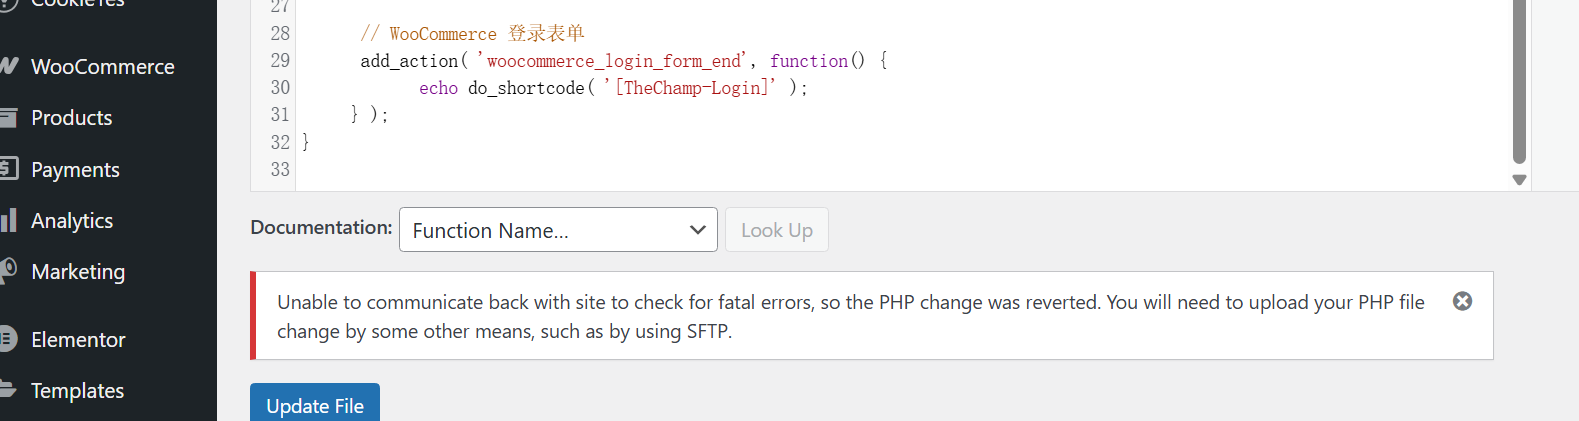Click the Templates folder icon

[x=8, y=389]
